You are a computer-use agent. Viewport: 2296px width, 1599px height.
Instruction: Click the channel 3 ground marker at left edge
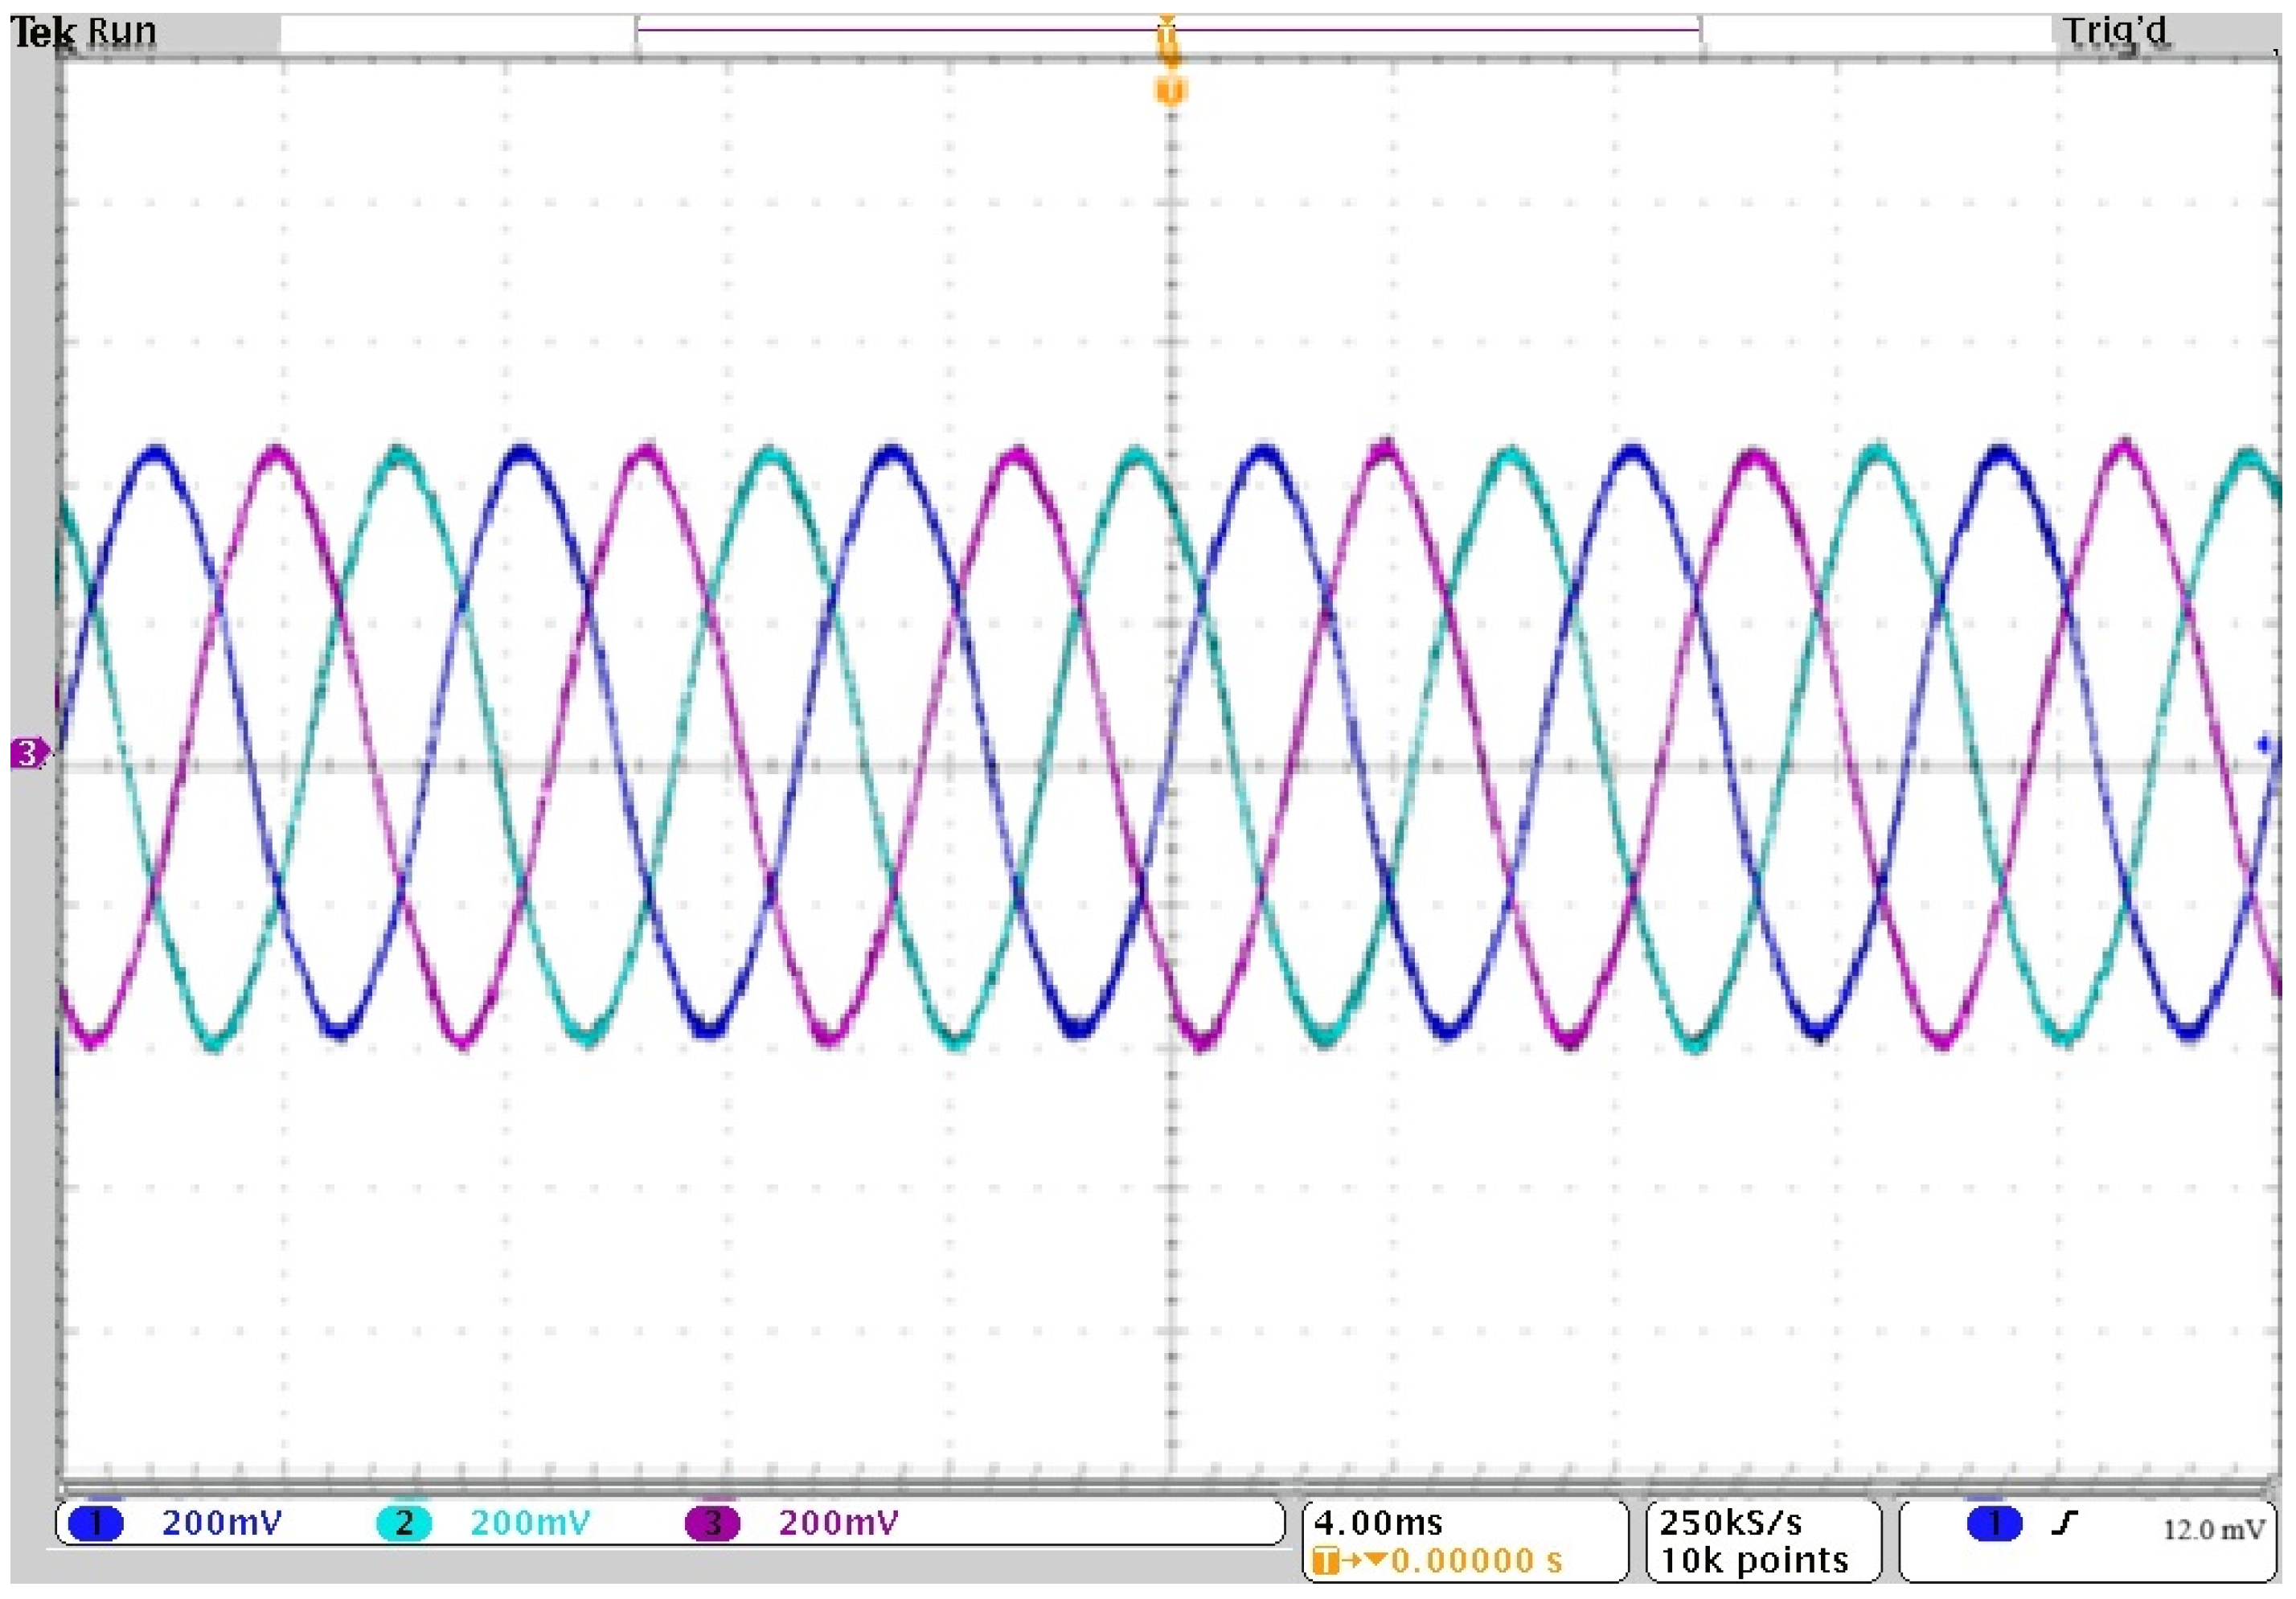28,753
